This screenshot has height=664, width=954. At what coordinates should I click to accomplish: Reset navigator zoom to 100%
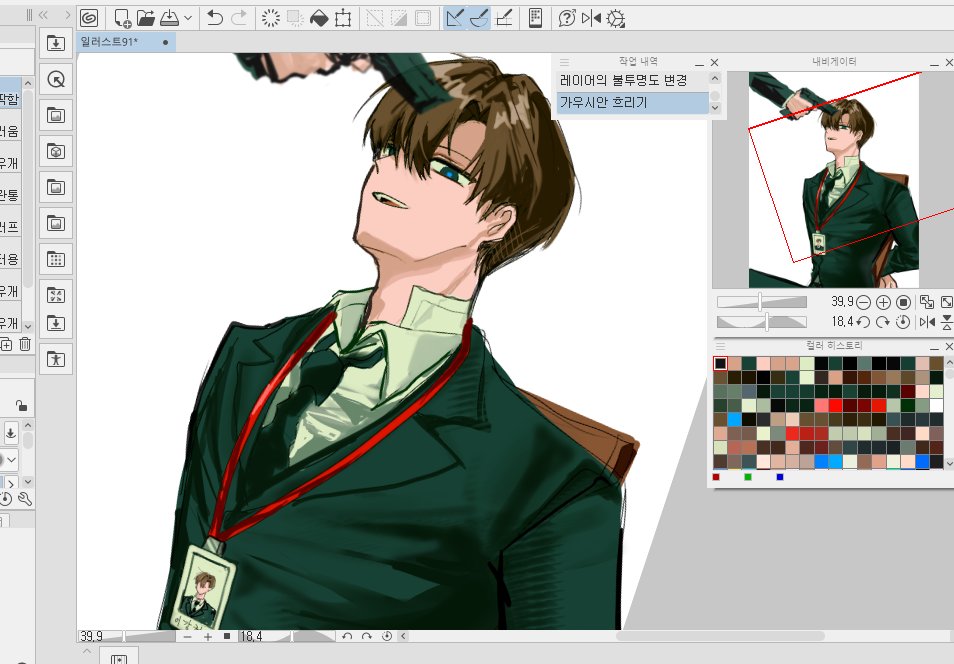904,302
